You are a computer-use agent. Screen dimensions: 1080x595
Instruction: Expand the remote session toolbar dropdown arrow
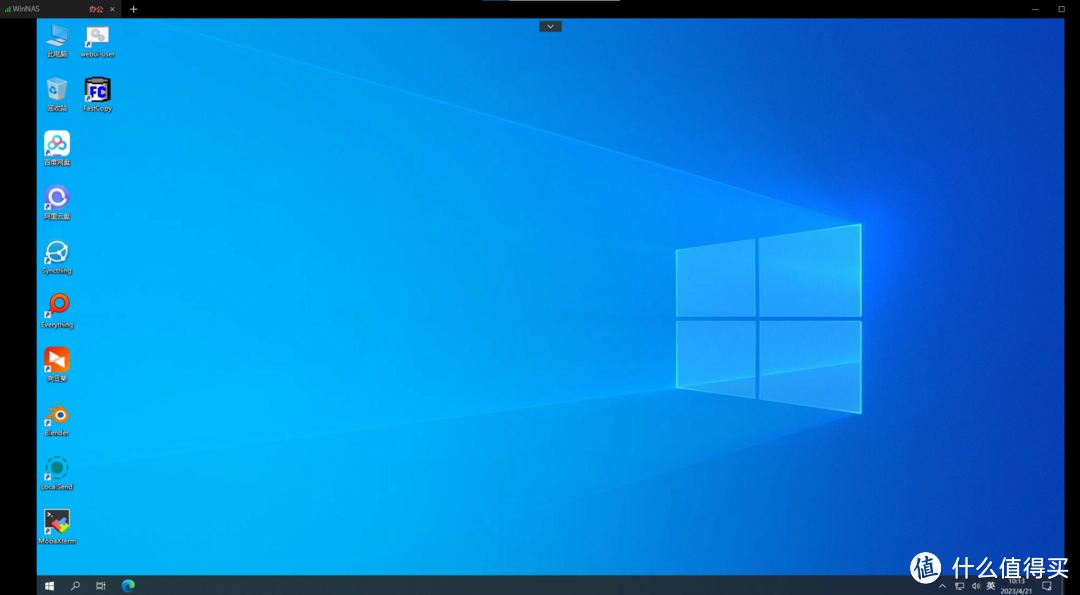pos(550,26)
